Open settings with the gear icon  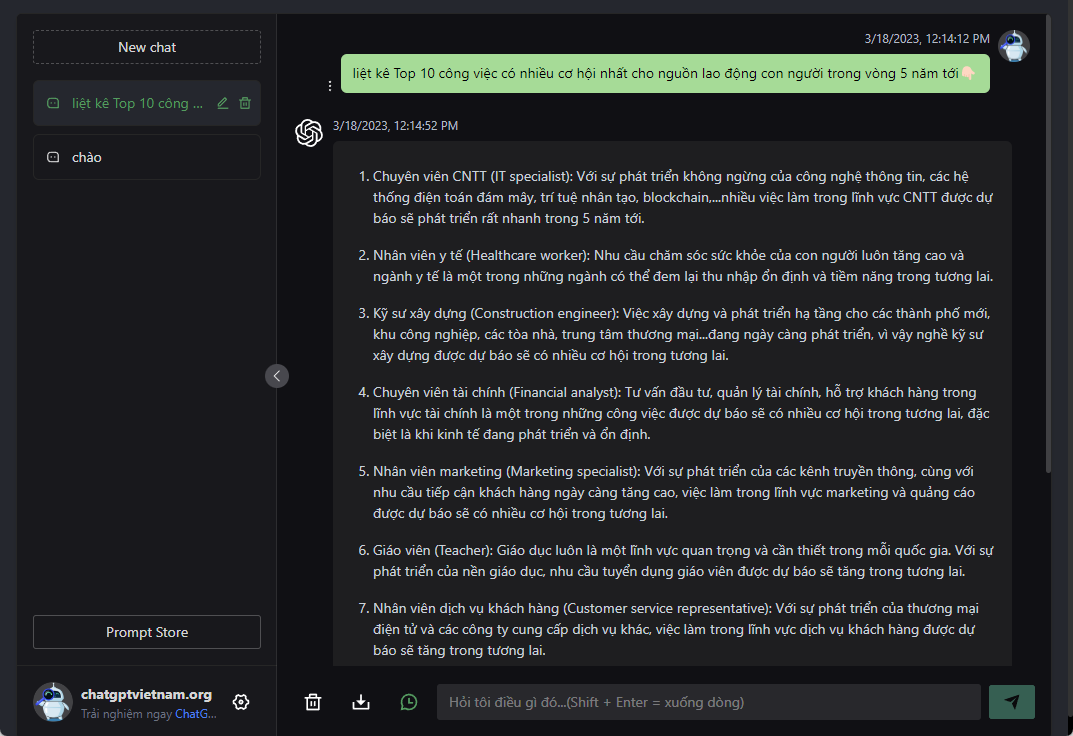tap(241, 702)
